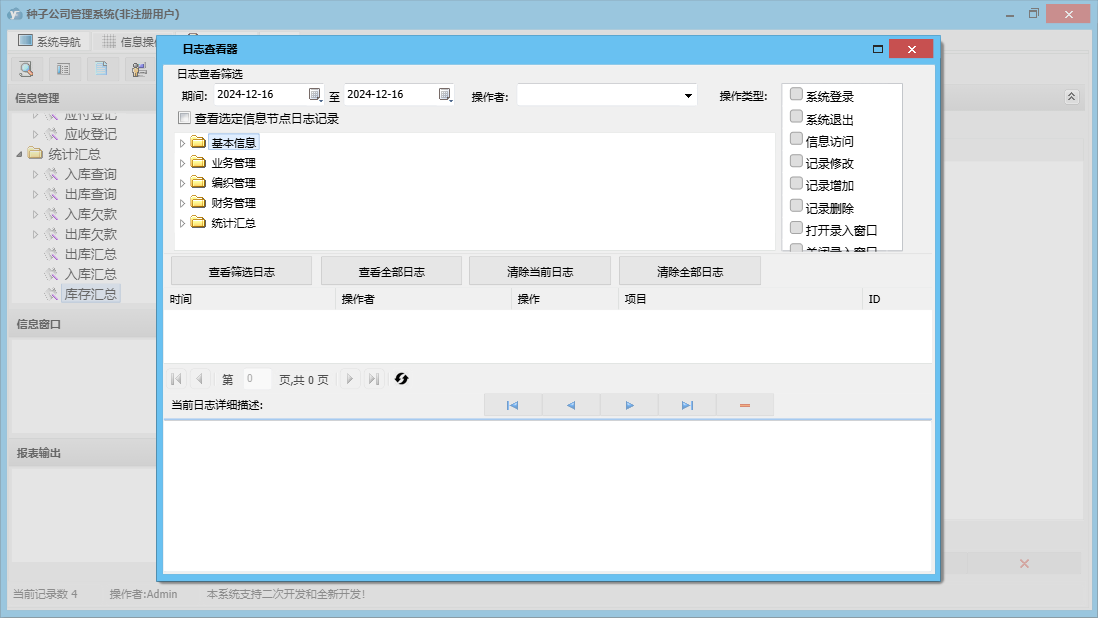Show next log detail record
Viewport: 1098px width, 618px height.
click(x=629, y=405)
